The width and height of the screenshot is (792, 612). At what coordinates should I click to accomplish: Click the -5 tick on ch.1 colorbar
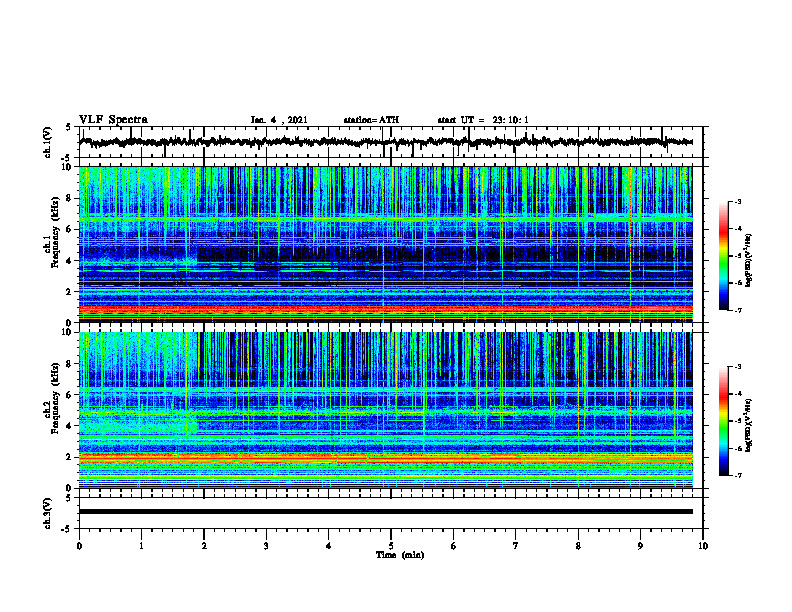point(737,256)
